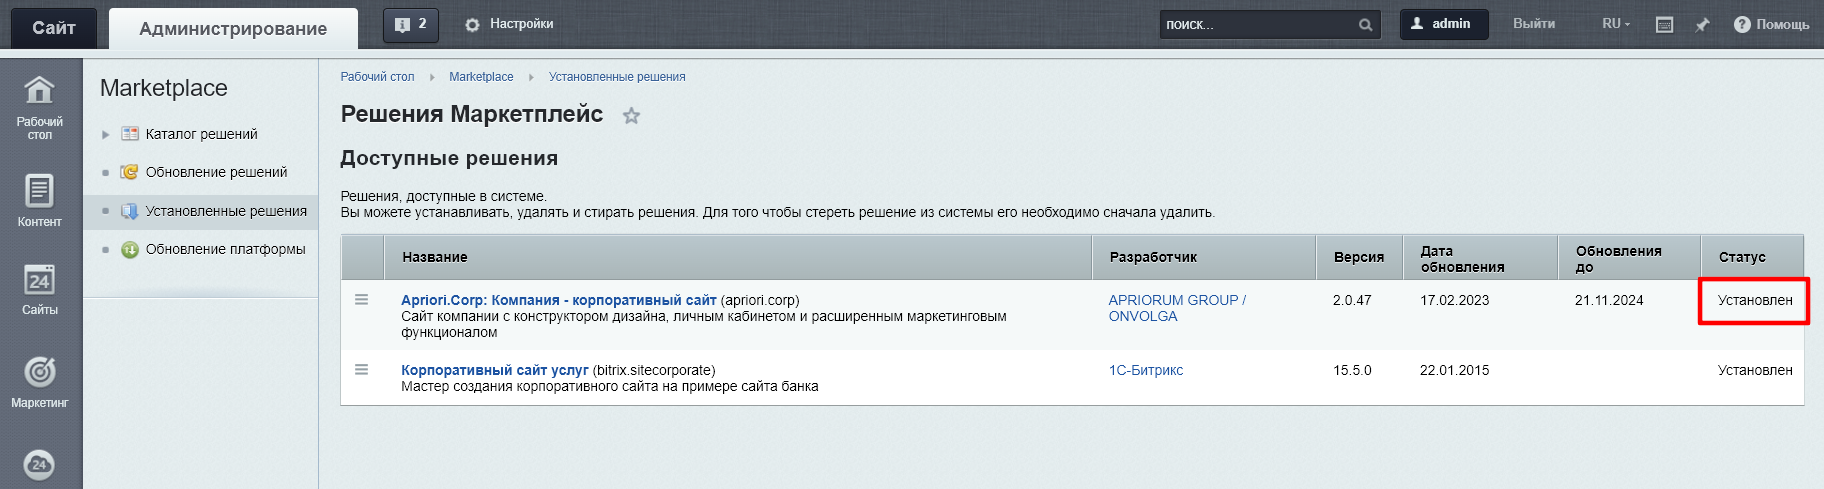This screenshot has width=1824, height=489.
Task: Click the pin panel icon
Action: [x=1702, y=25]
